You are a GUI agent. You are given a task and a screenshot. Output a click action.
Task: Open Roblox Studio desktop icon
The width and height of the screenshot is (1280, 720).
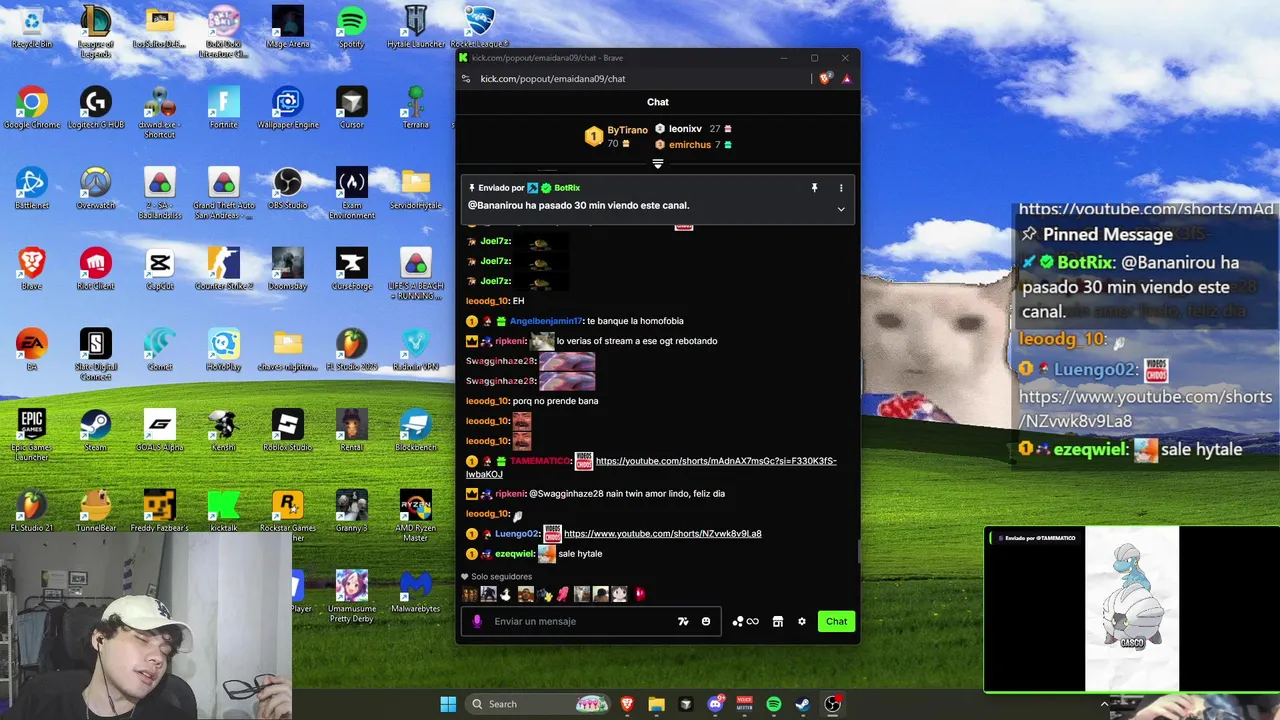pos(288,430)
